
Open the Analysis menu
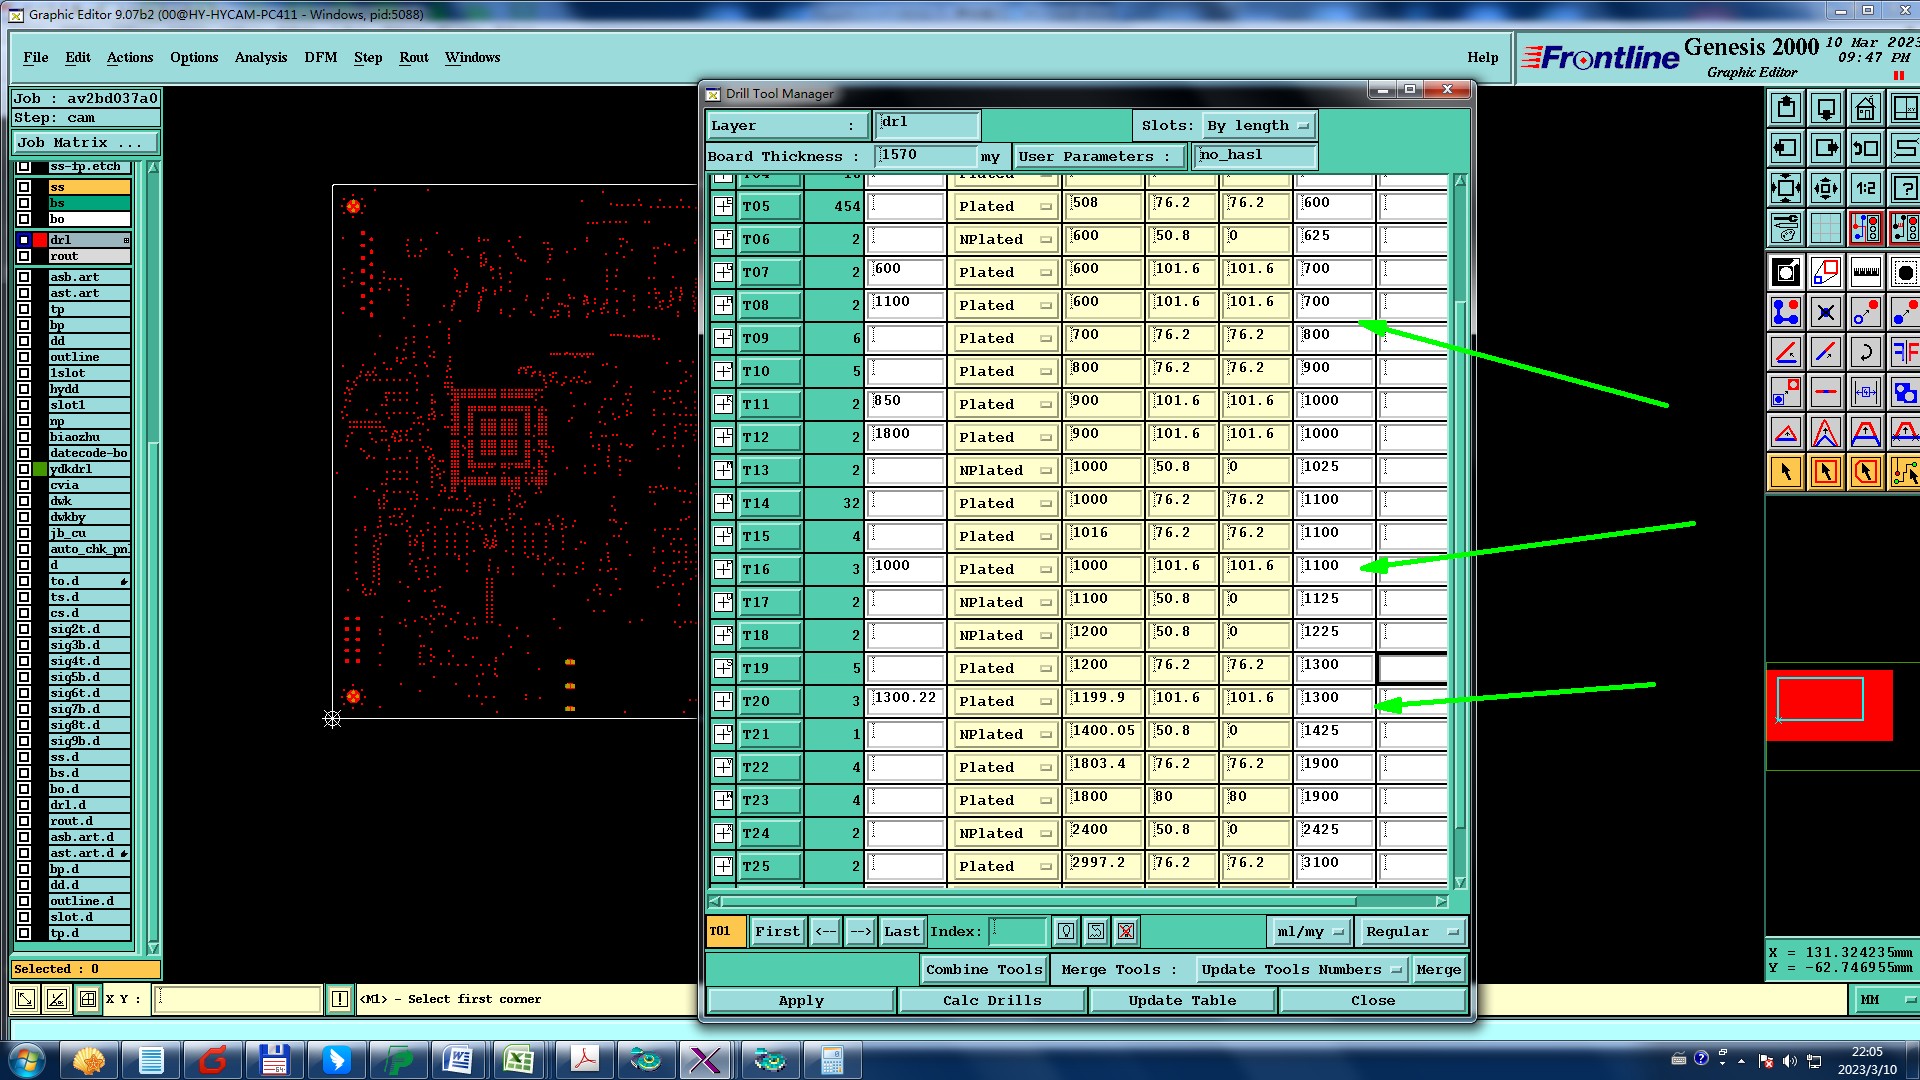(x=260, y=58)
